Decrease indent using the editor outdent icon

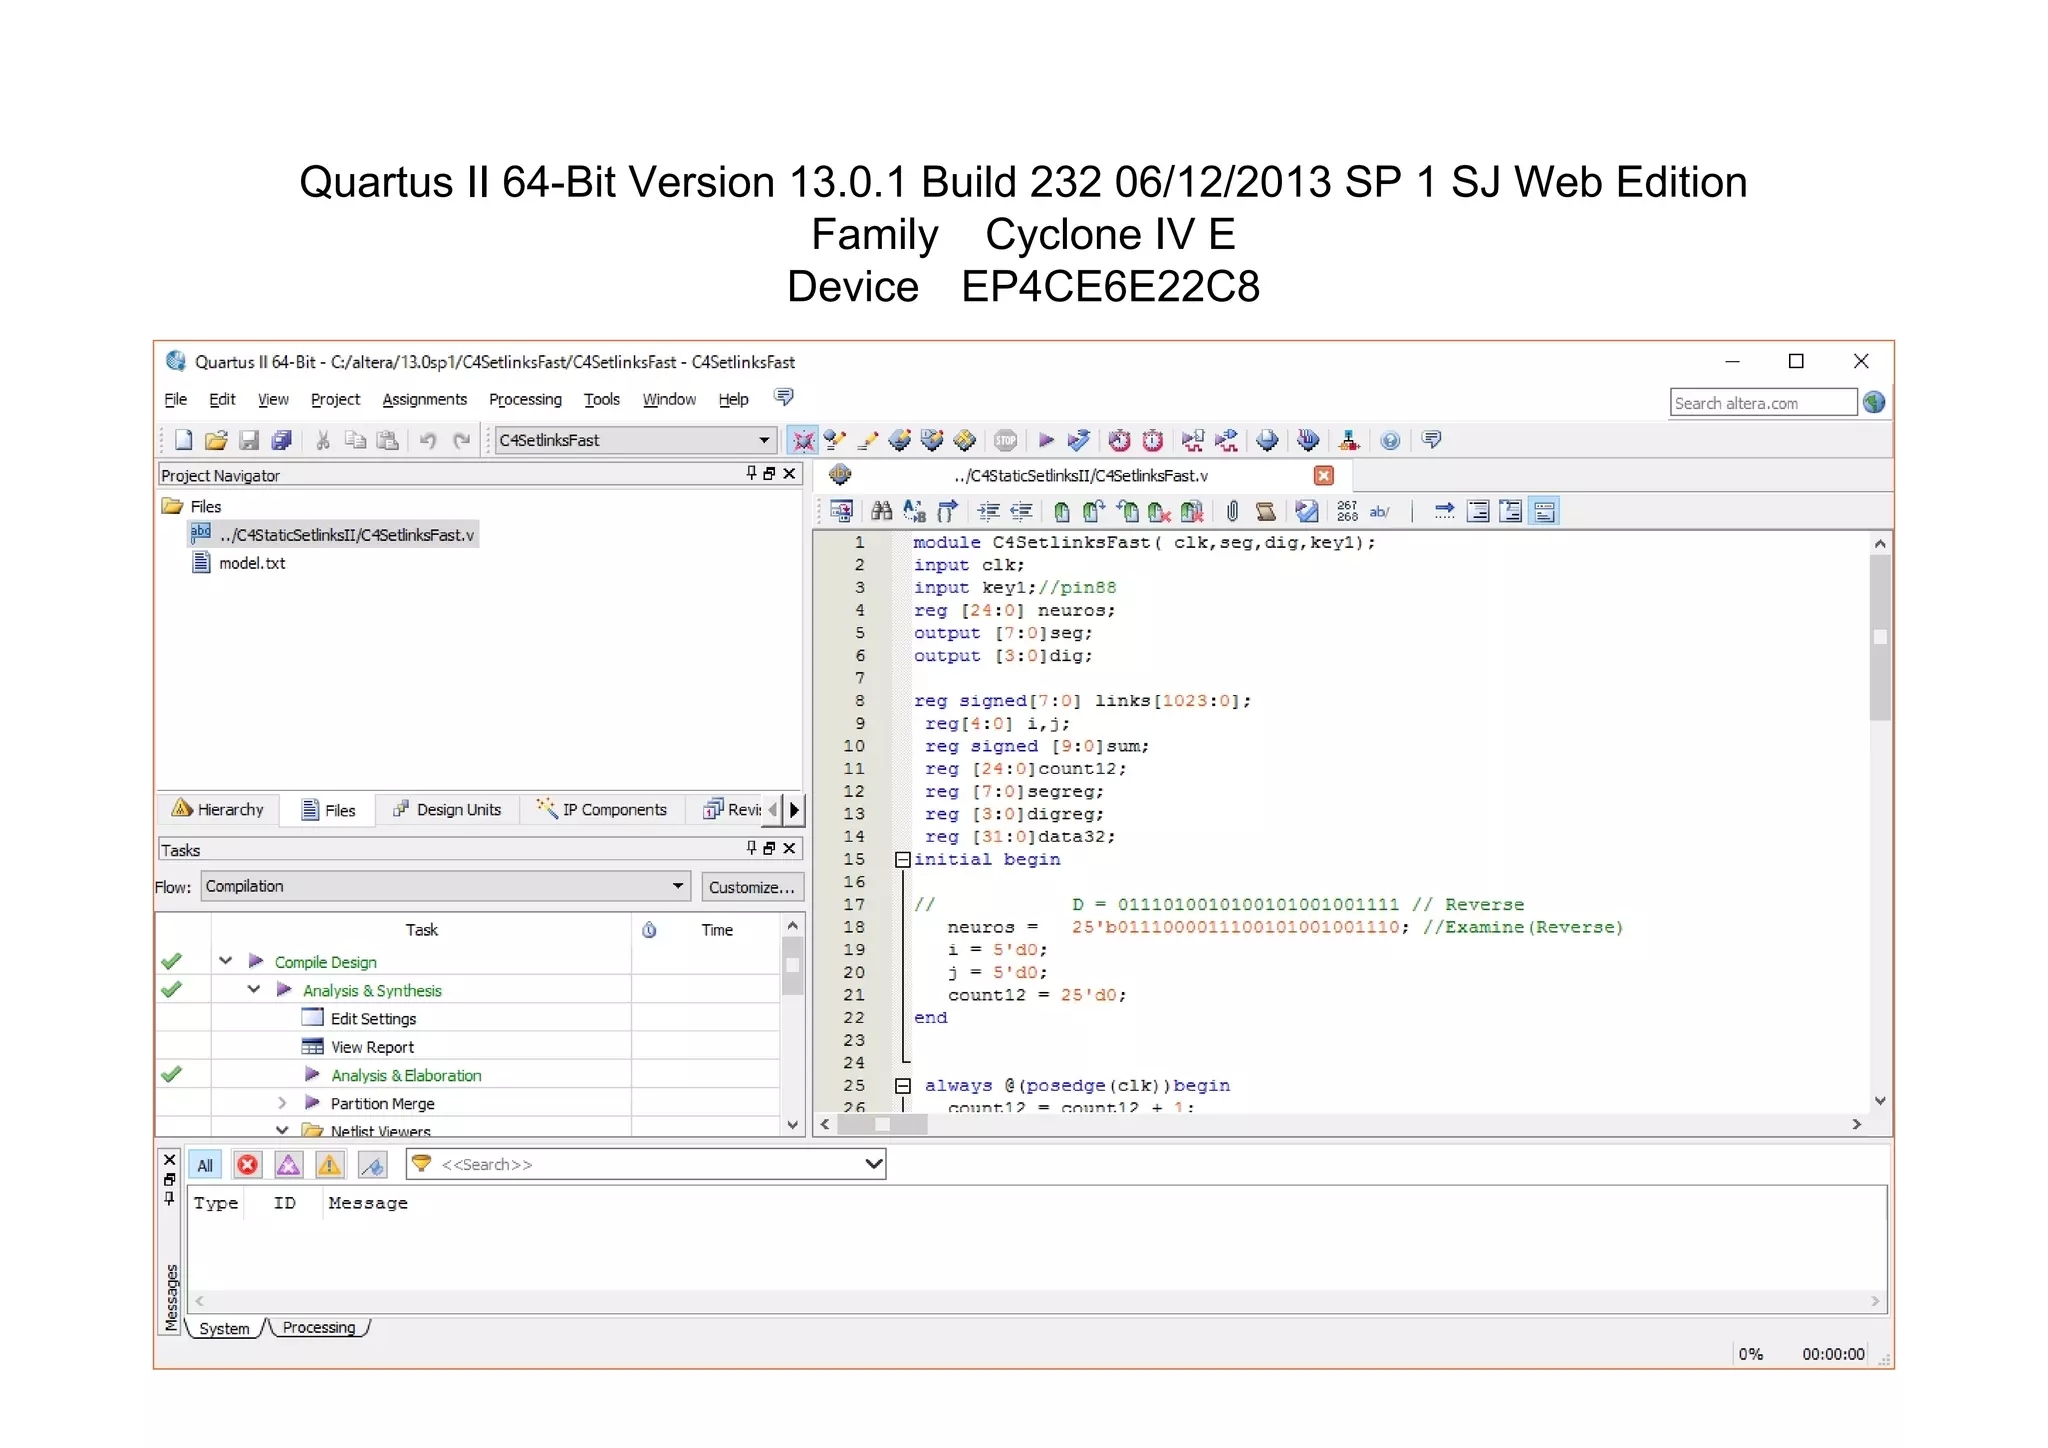pos(1021,512)
